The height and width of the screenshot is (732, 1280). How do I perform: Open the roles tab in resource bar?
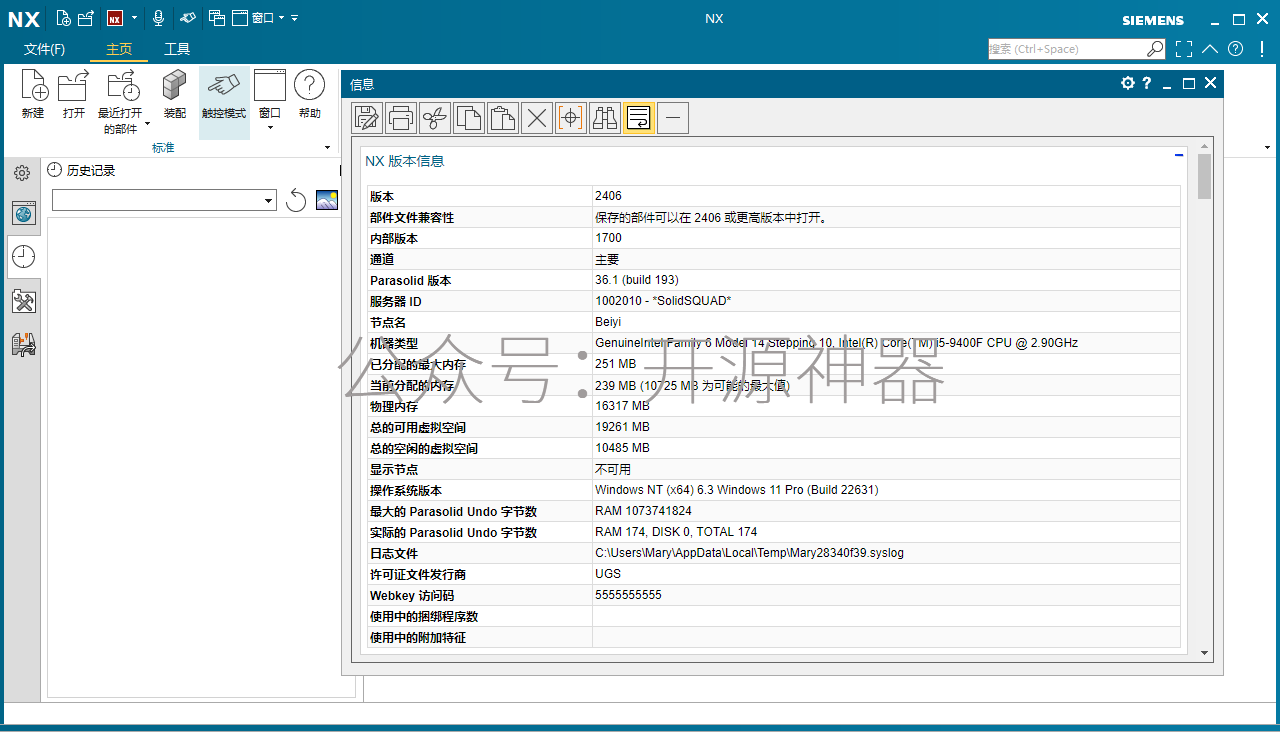pyautogui.click(x=24, y=345)
